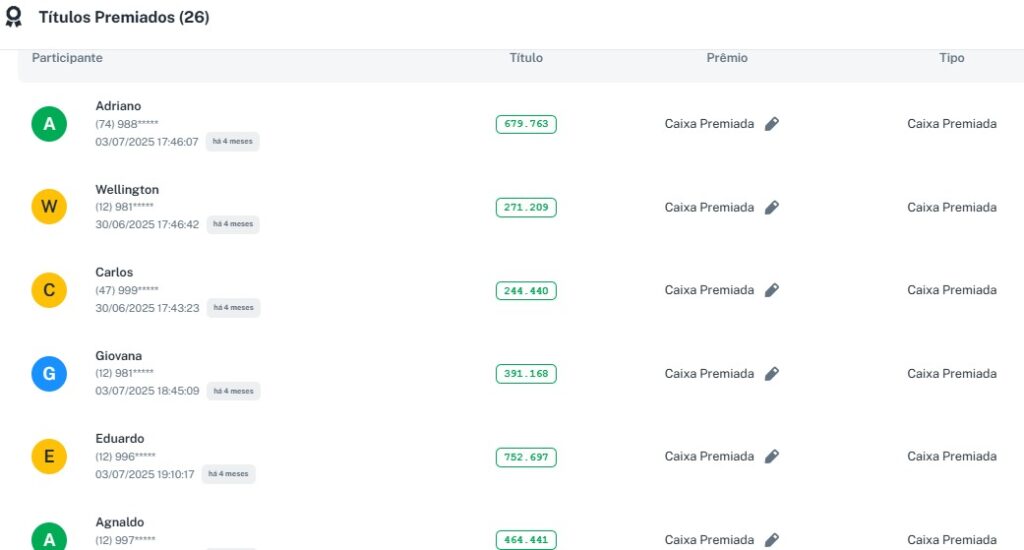Click the Prêmio column header
The image size is (1024, 550).
coord(727,58)
